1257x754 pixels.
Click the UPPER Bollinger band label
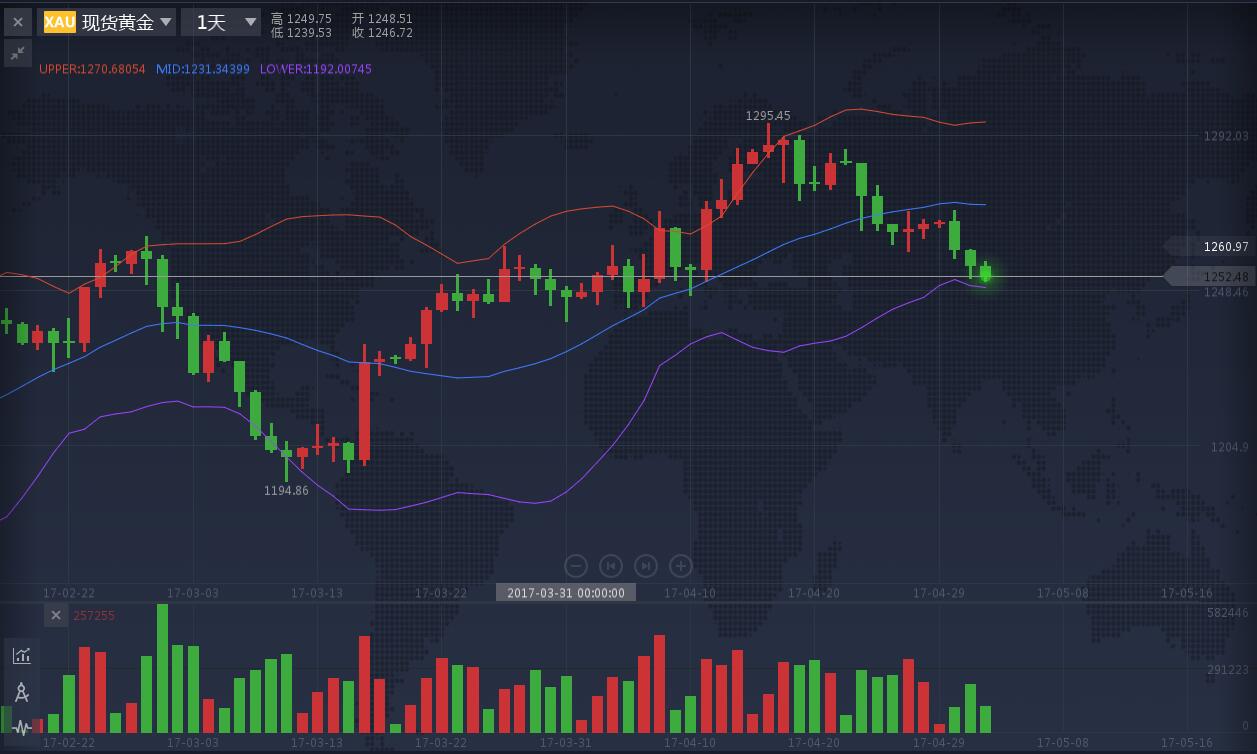pyautogui.click(x=92, y=69)
